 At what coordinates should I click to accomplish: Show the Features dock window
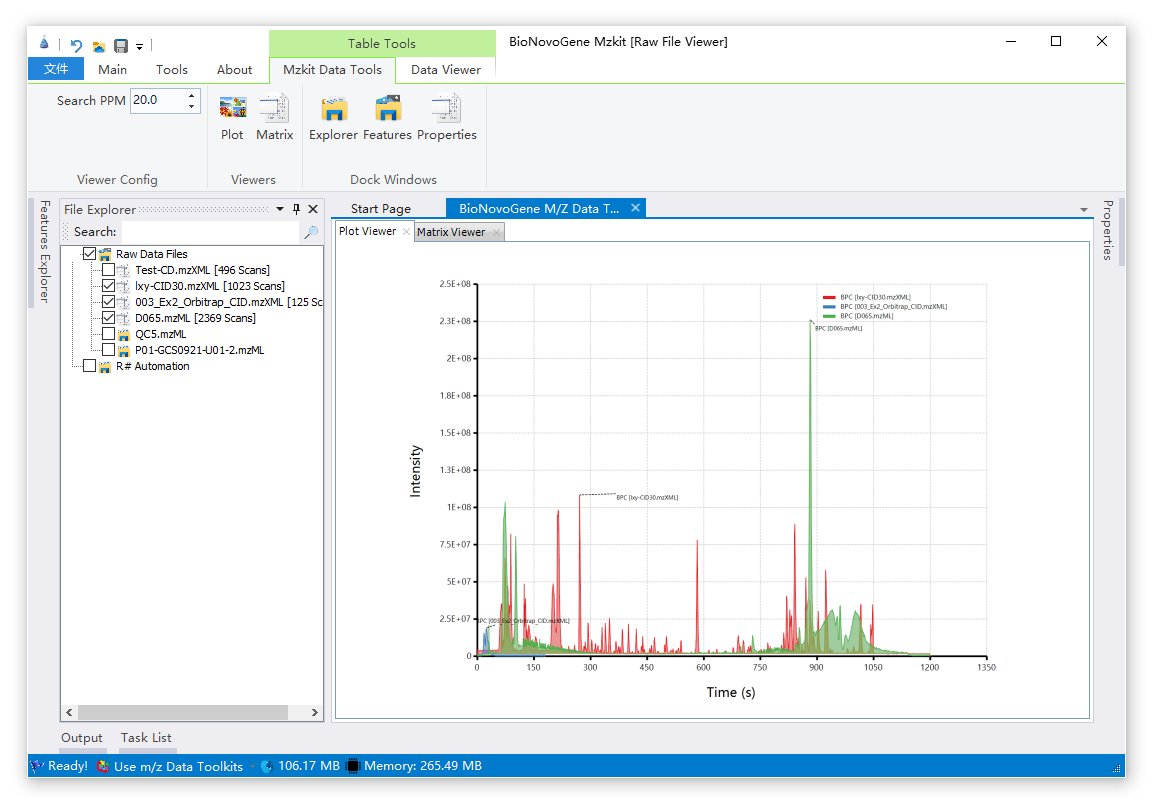pos(387,117)
